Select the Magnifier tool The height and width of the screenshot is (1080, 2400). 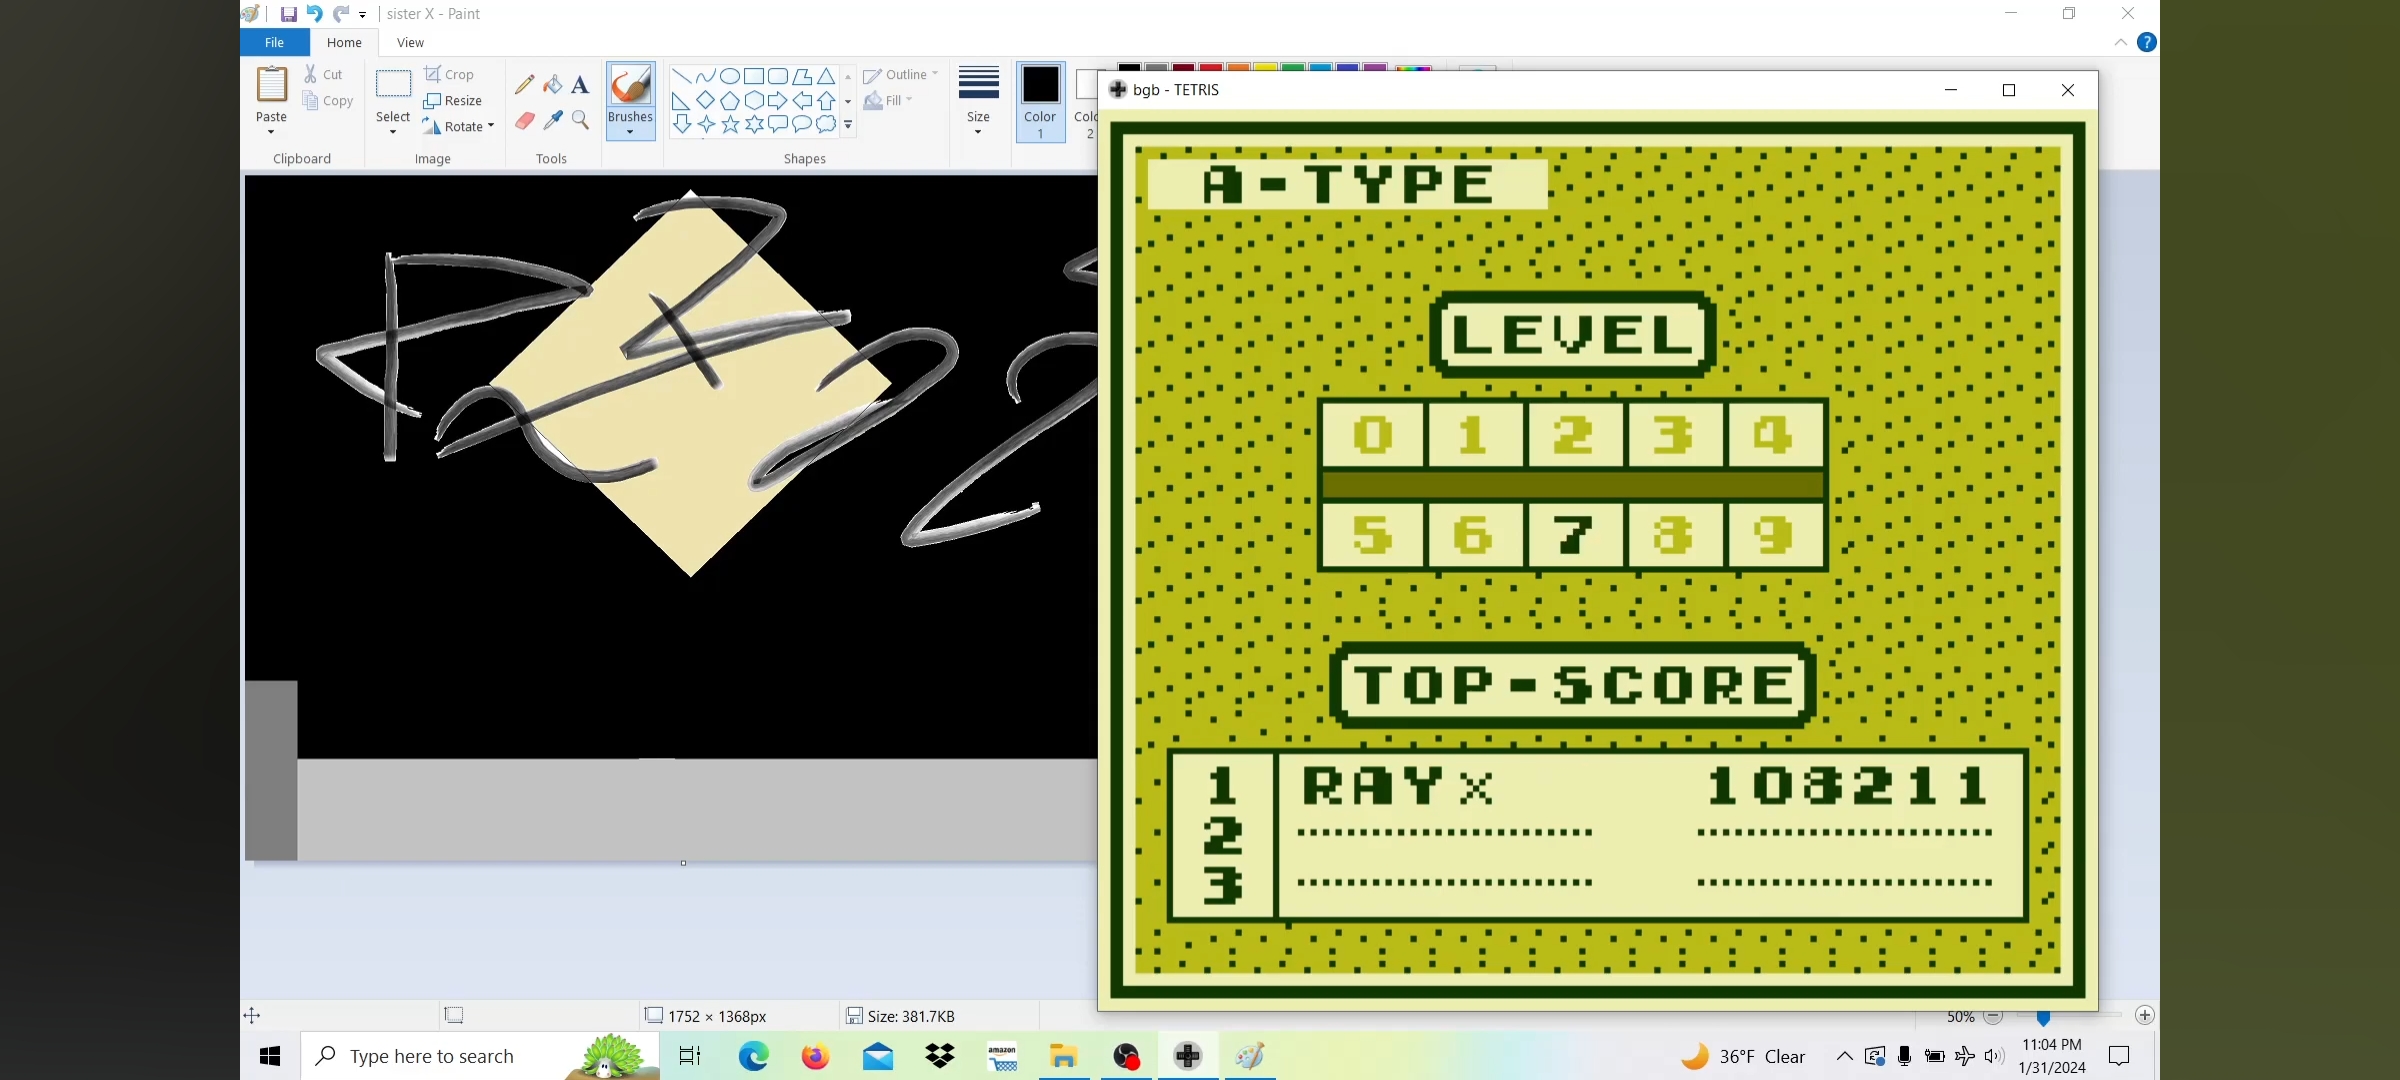pos(580,121)
